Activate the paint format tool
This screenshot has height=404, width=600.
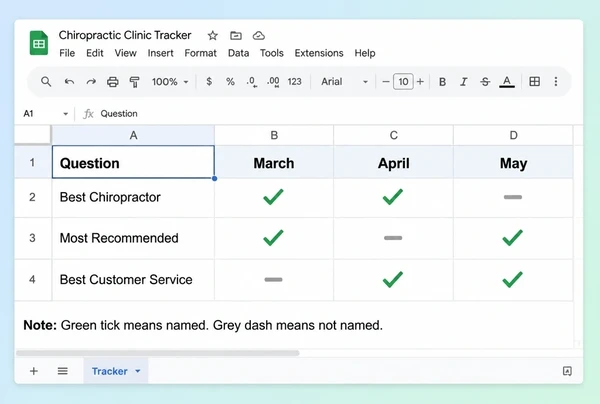click(x=134, y=82)
